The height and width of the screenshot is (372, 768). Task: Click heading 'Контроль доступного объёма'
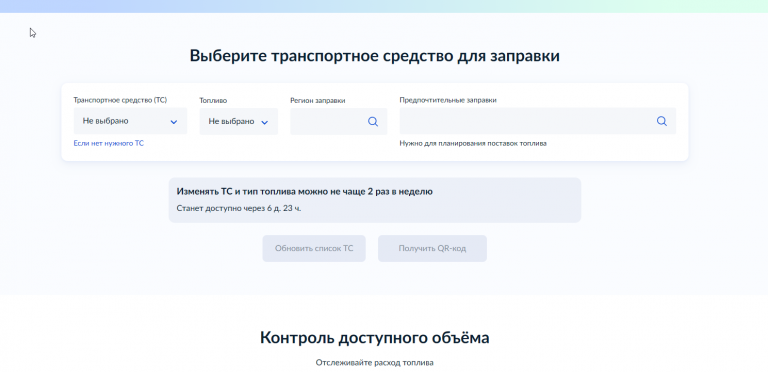(375, 338)
